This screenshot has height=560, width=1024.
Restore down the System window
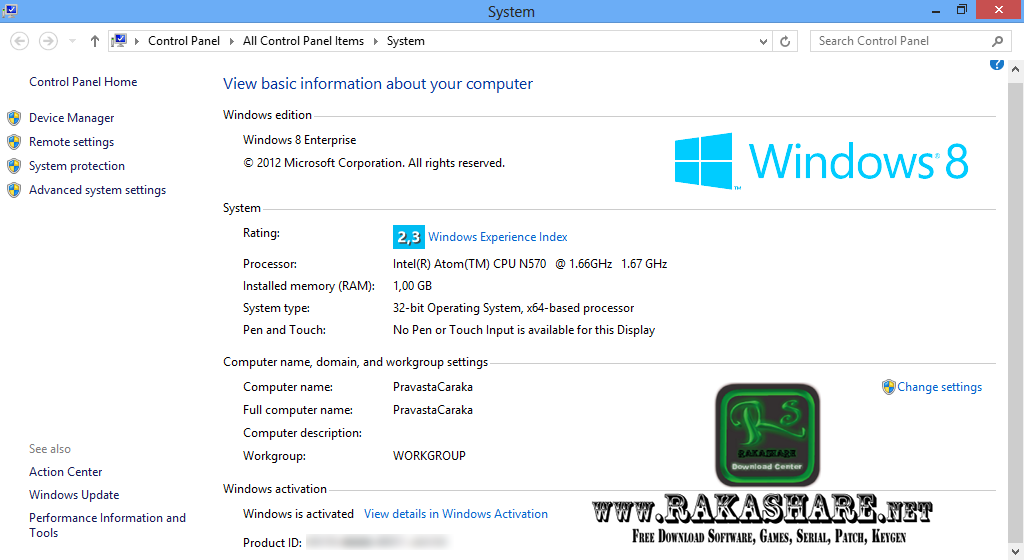962,10
